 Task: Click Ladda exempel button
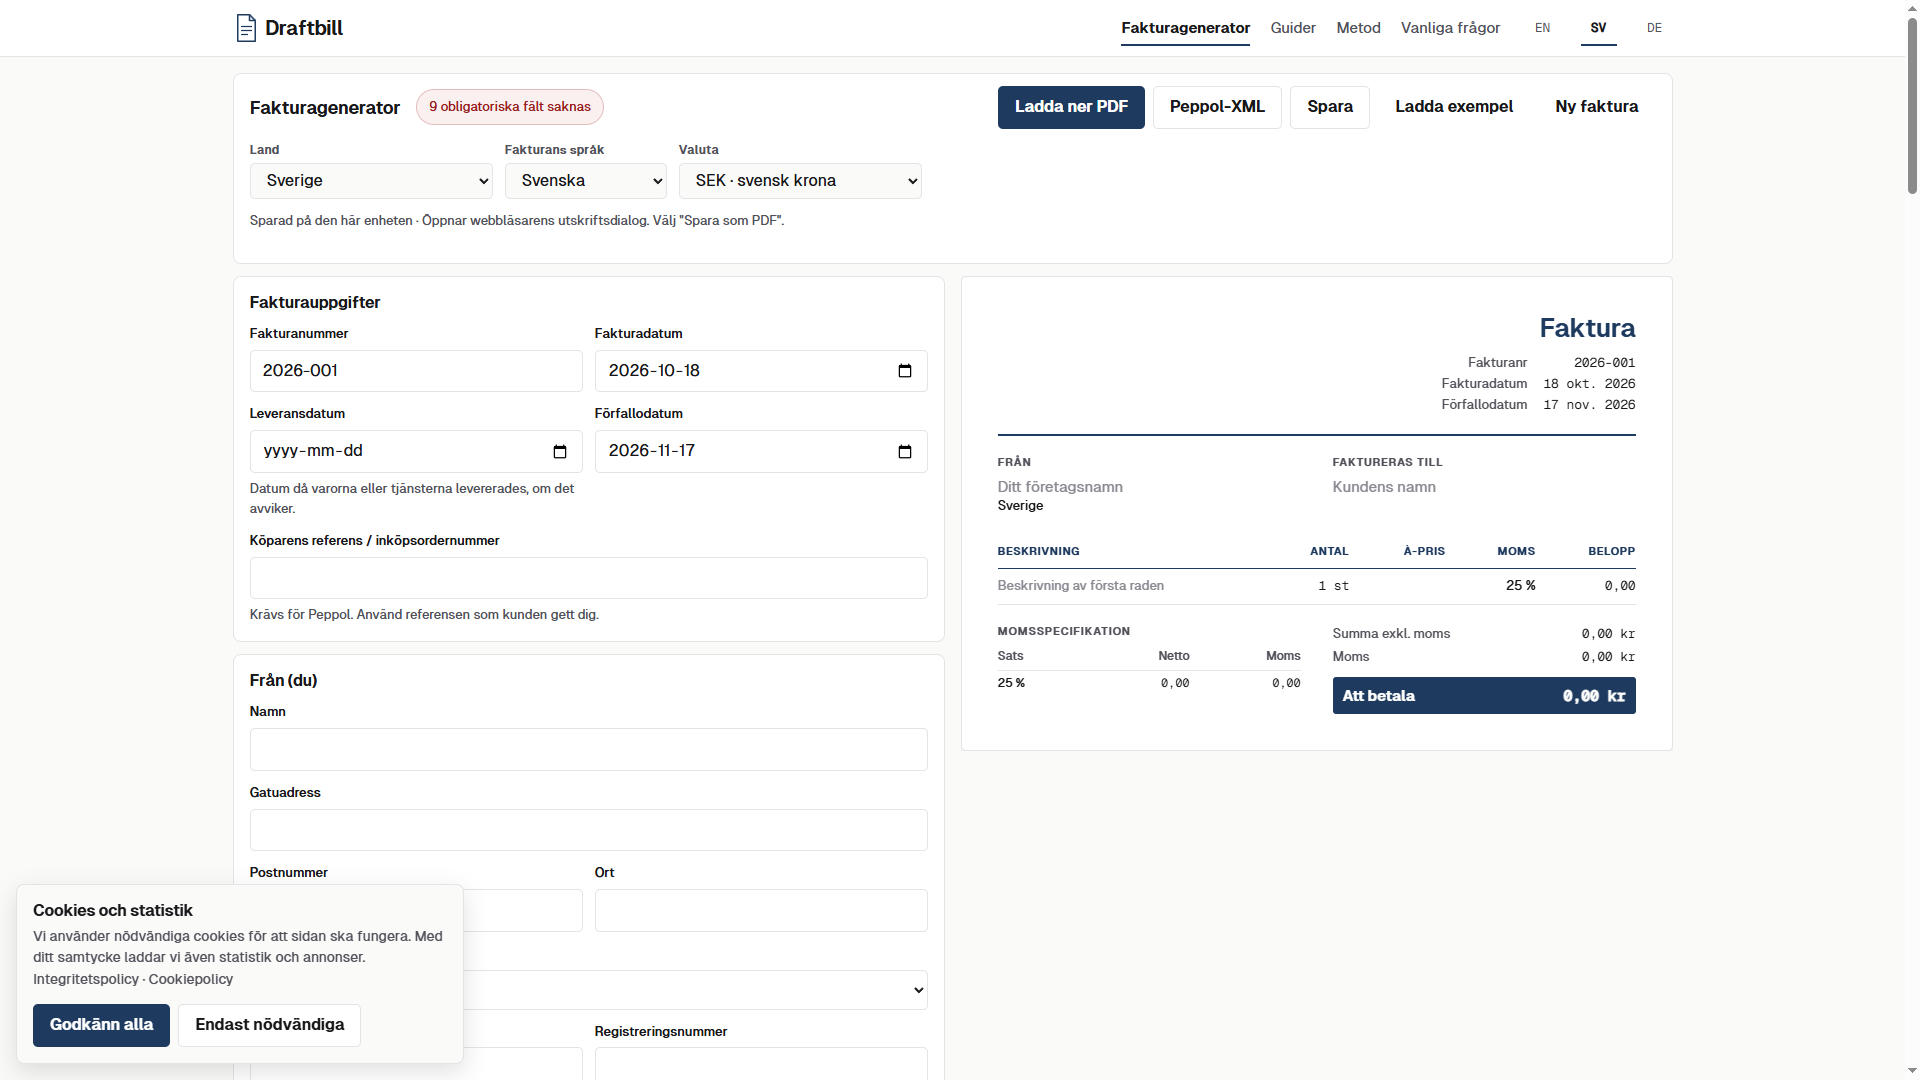(x=1454, y=107)
